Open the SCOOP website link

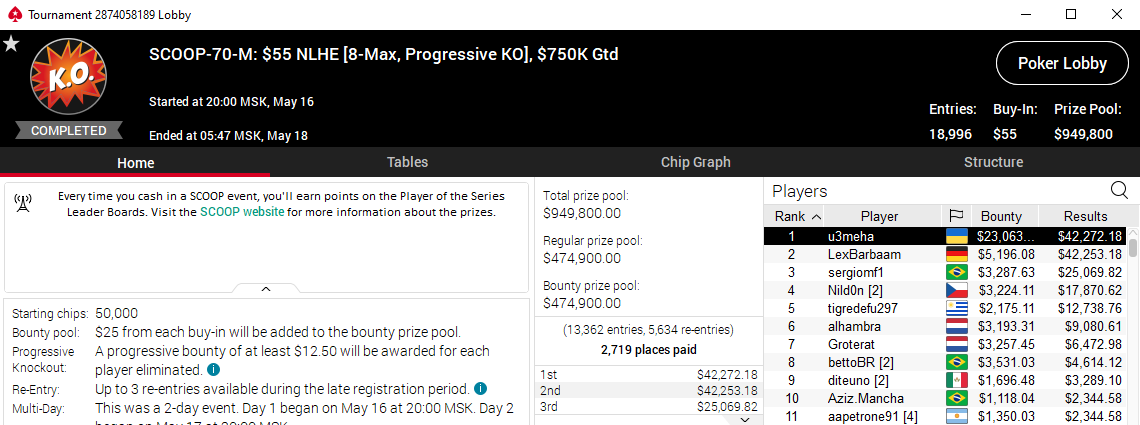242,213
